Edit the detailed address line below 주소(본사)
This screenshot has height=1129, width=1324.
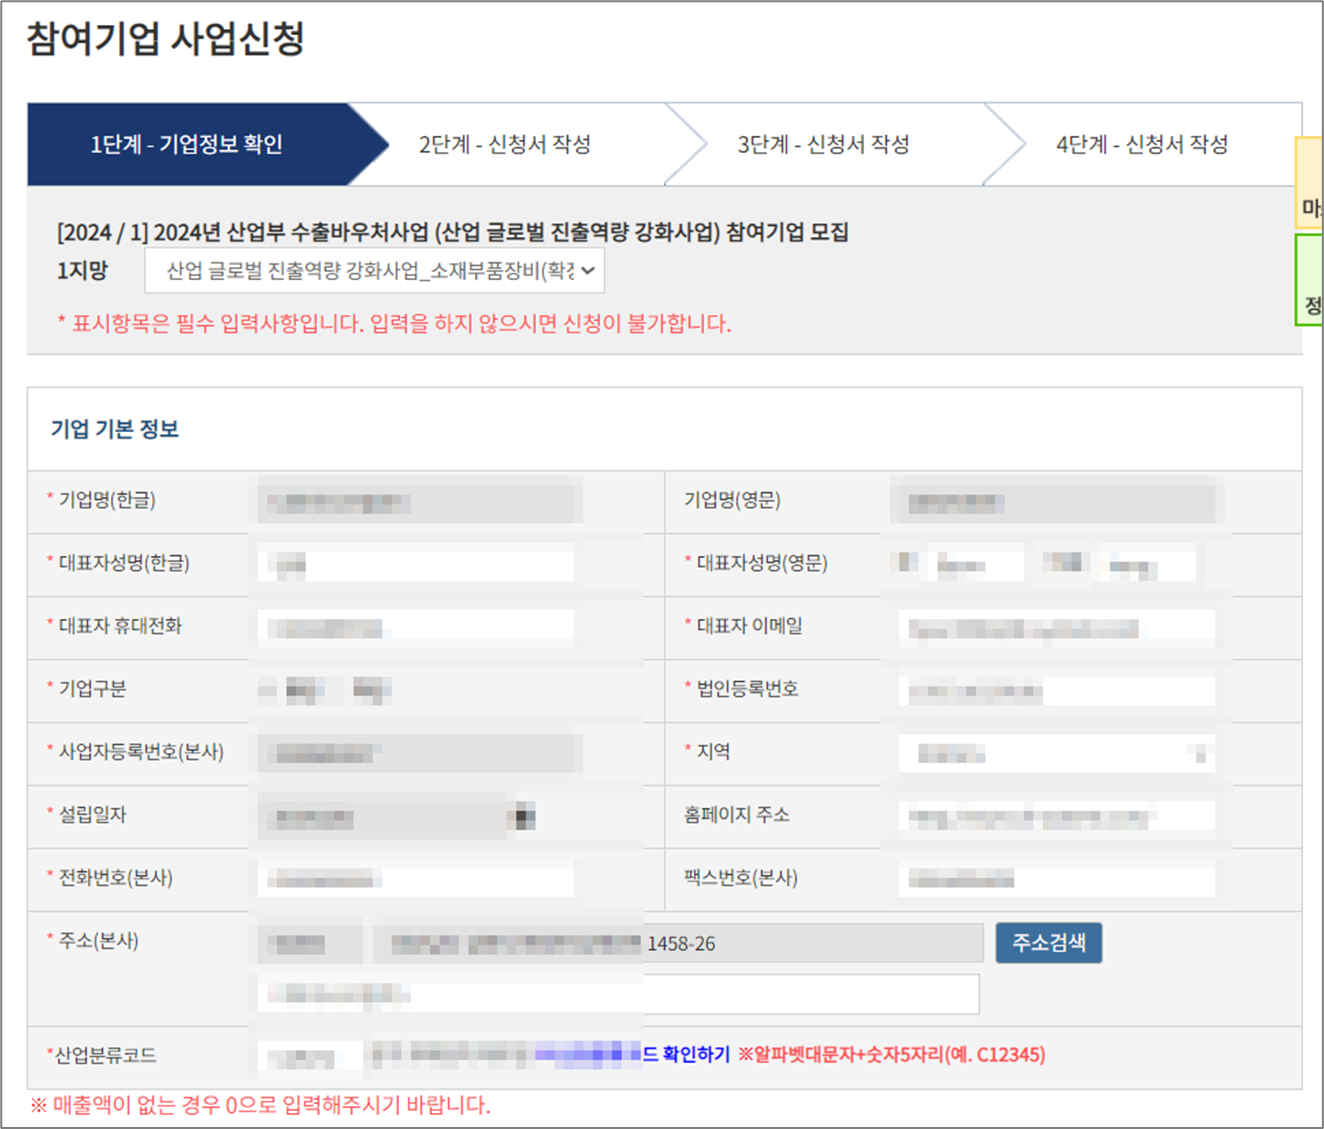tap(618, 994)
